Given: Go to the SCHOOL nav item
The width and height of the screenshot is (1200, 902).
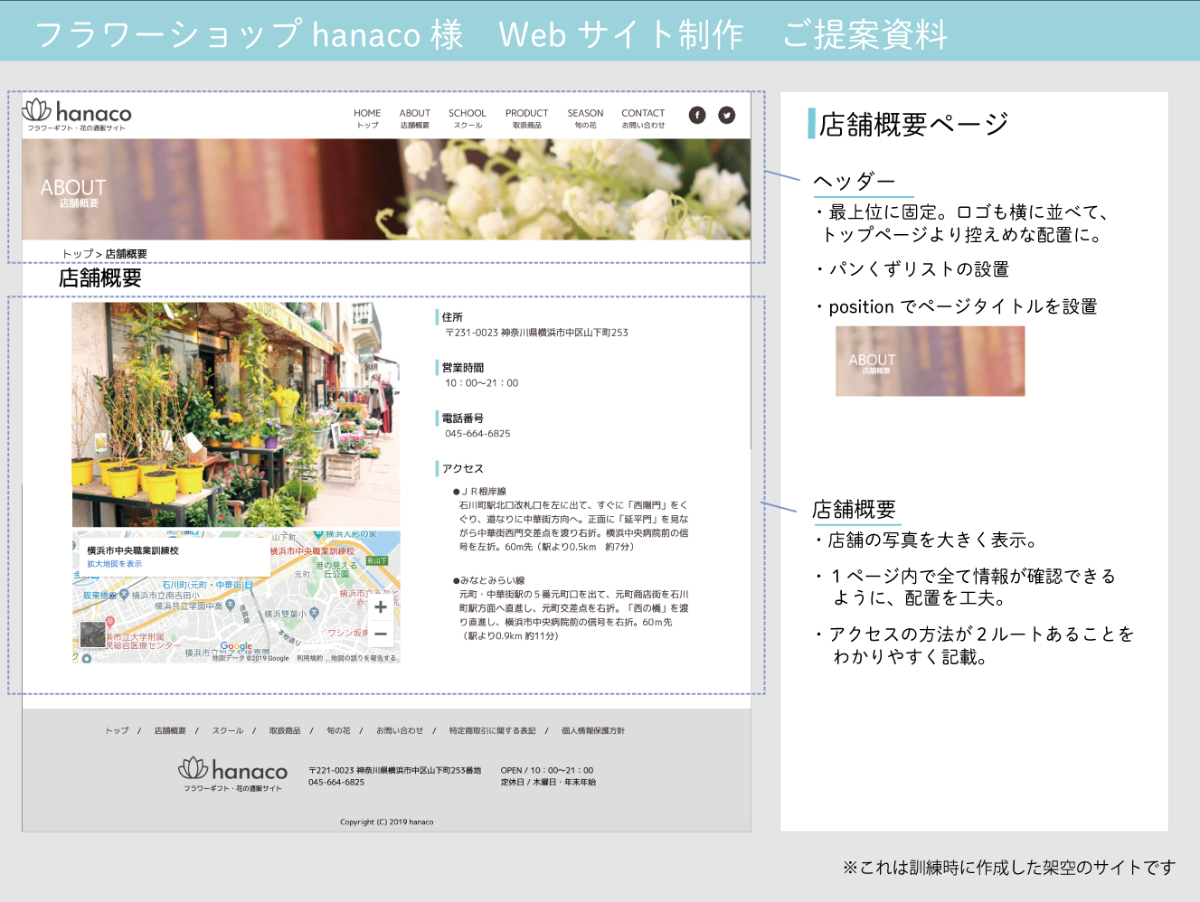Looking at the screenshot, I should pyautogui.click(x=467, y=118).
